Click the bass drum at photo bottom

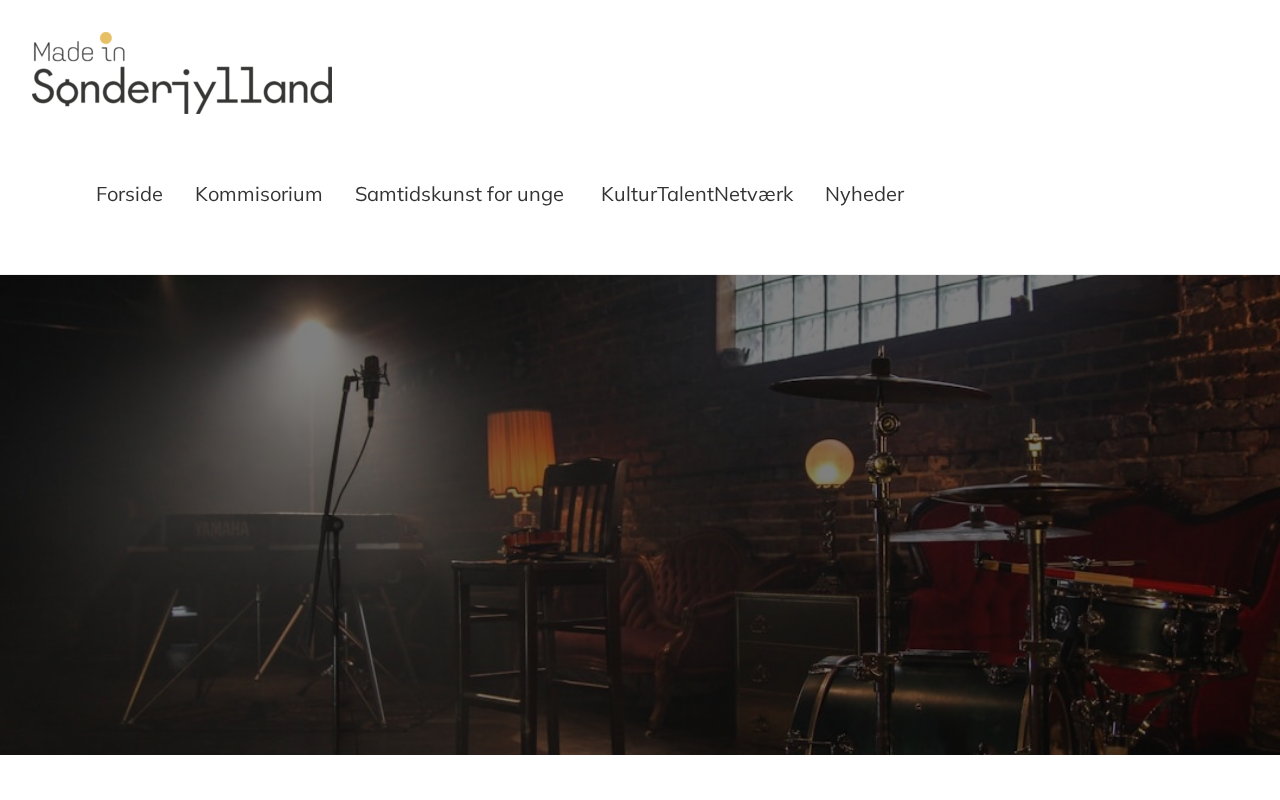[x=905, y=705]
